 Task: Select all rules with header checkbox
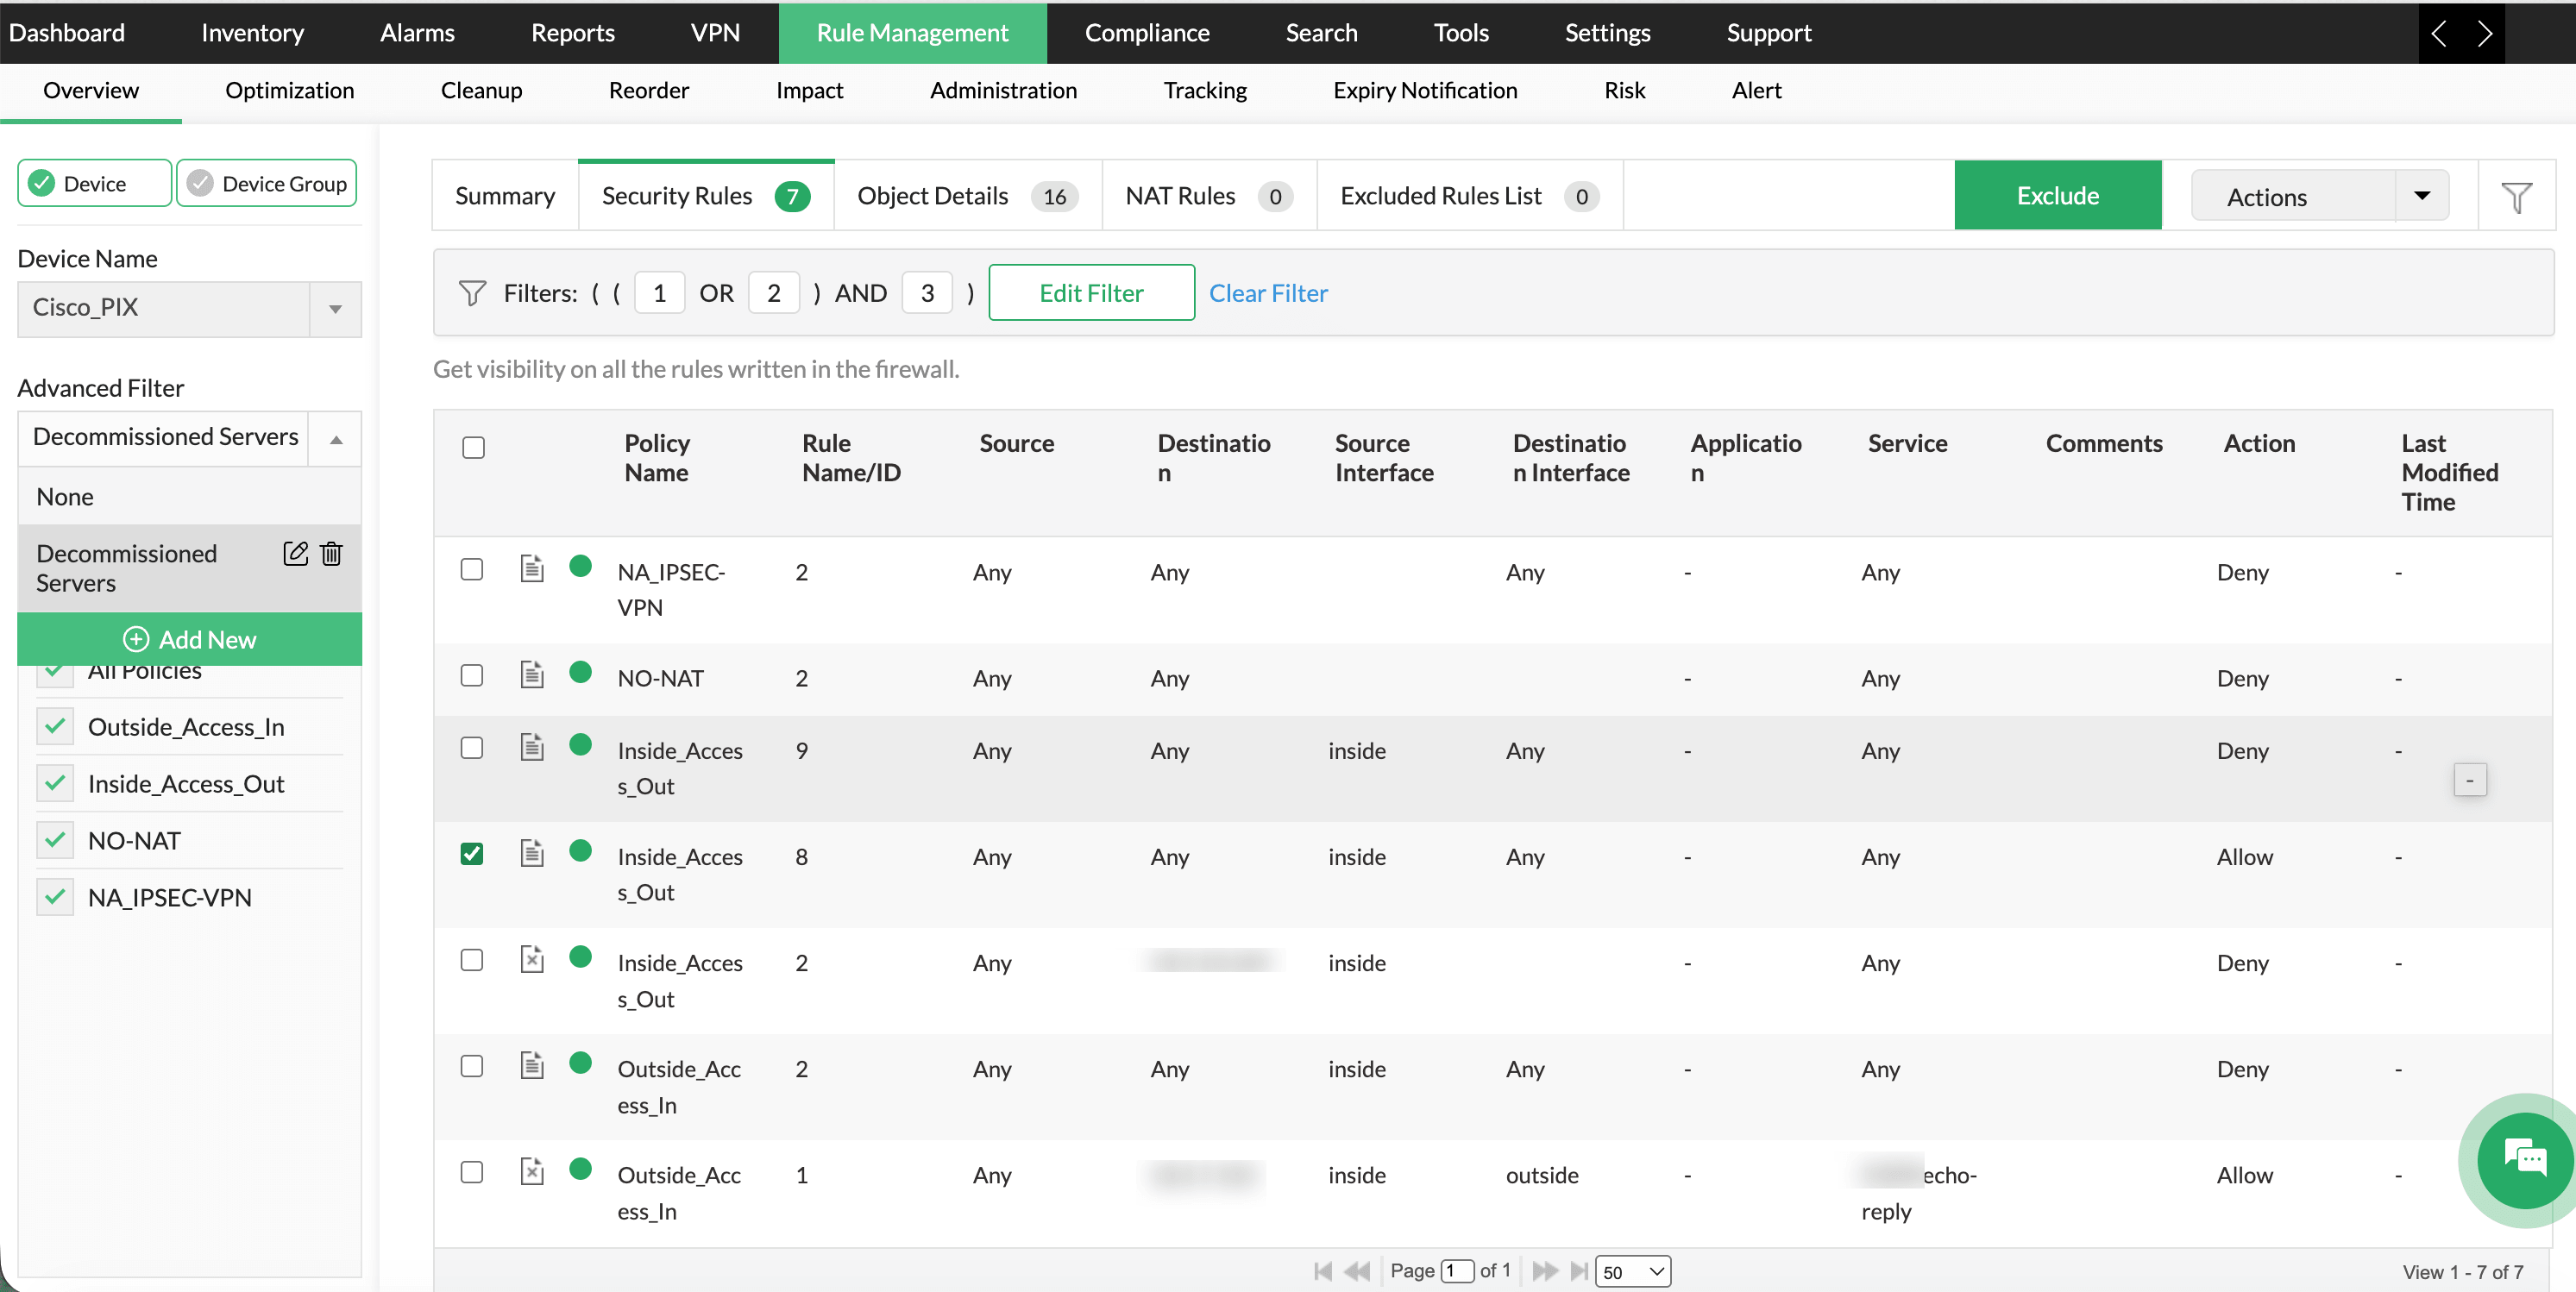point(474,447)
